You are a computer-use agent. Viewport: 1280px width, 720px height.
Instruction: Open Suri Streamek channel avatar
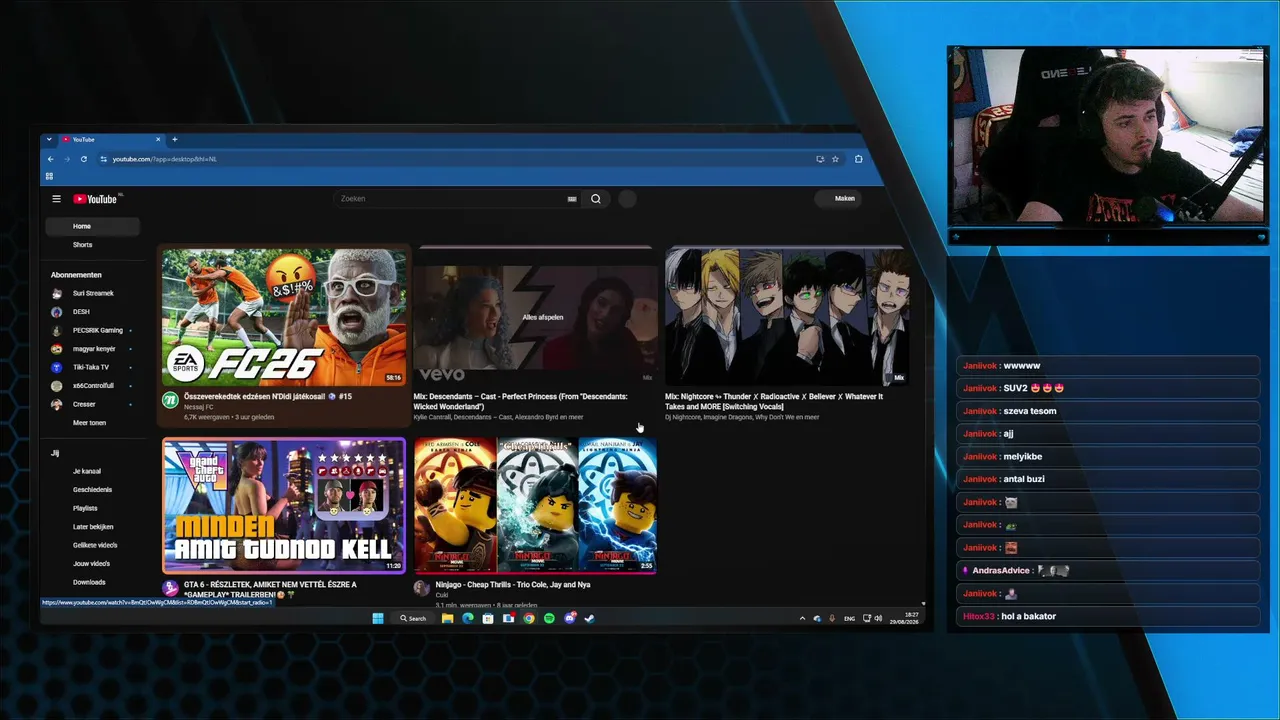tap(57, 294)
